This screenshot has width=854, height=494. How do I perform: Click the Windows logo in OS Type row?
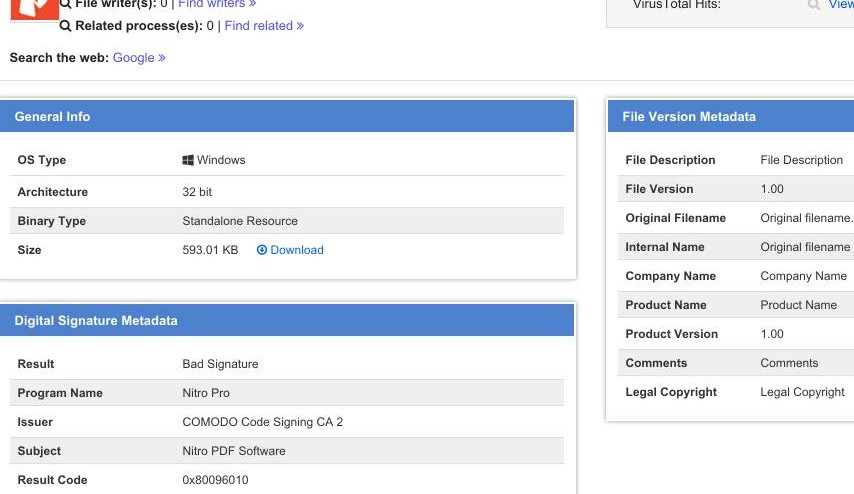[188, 160]
